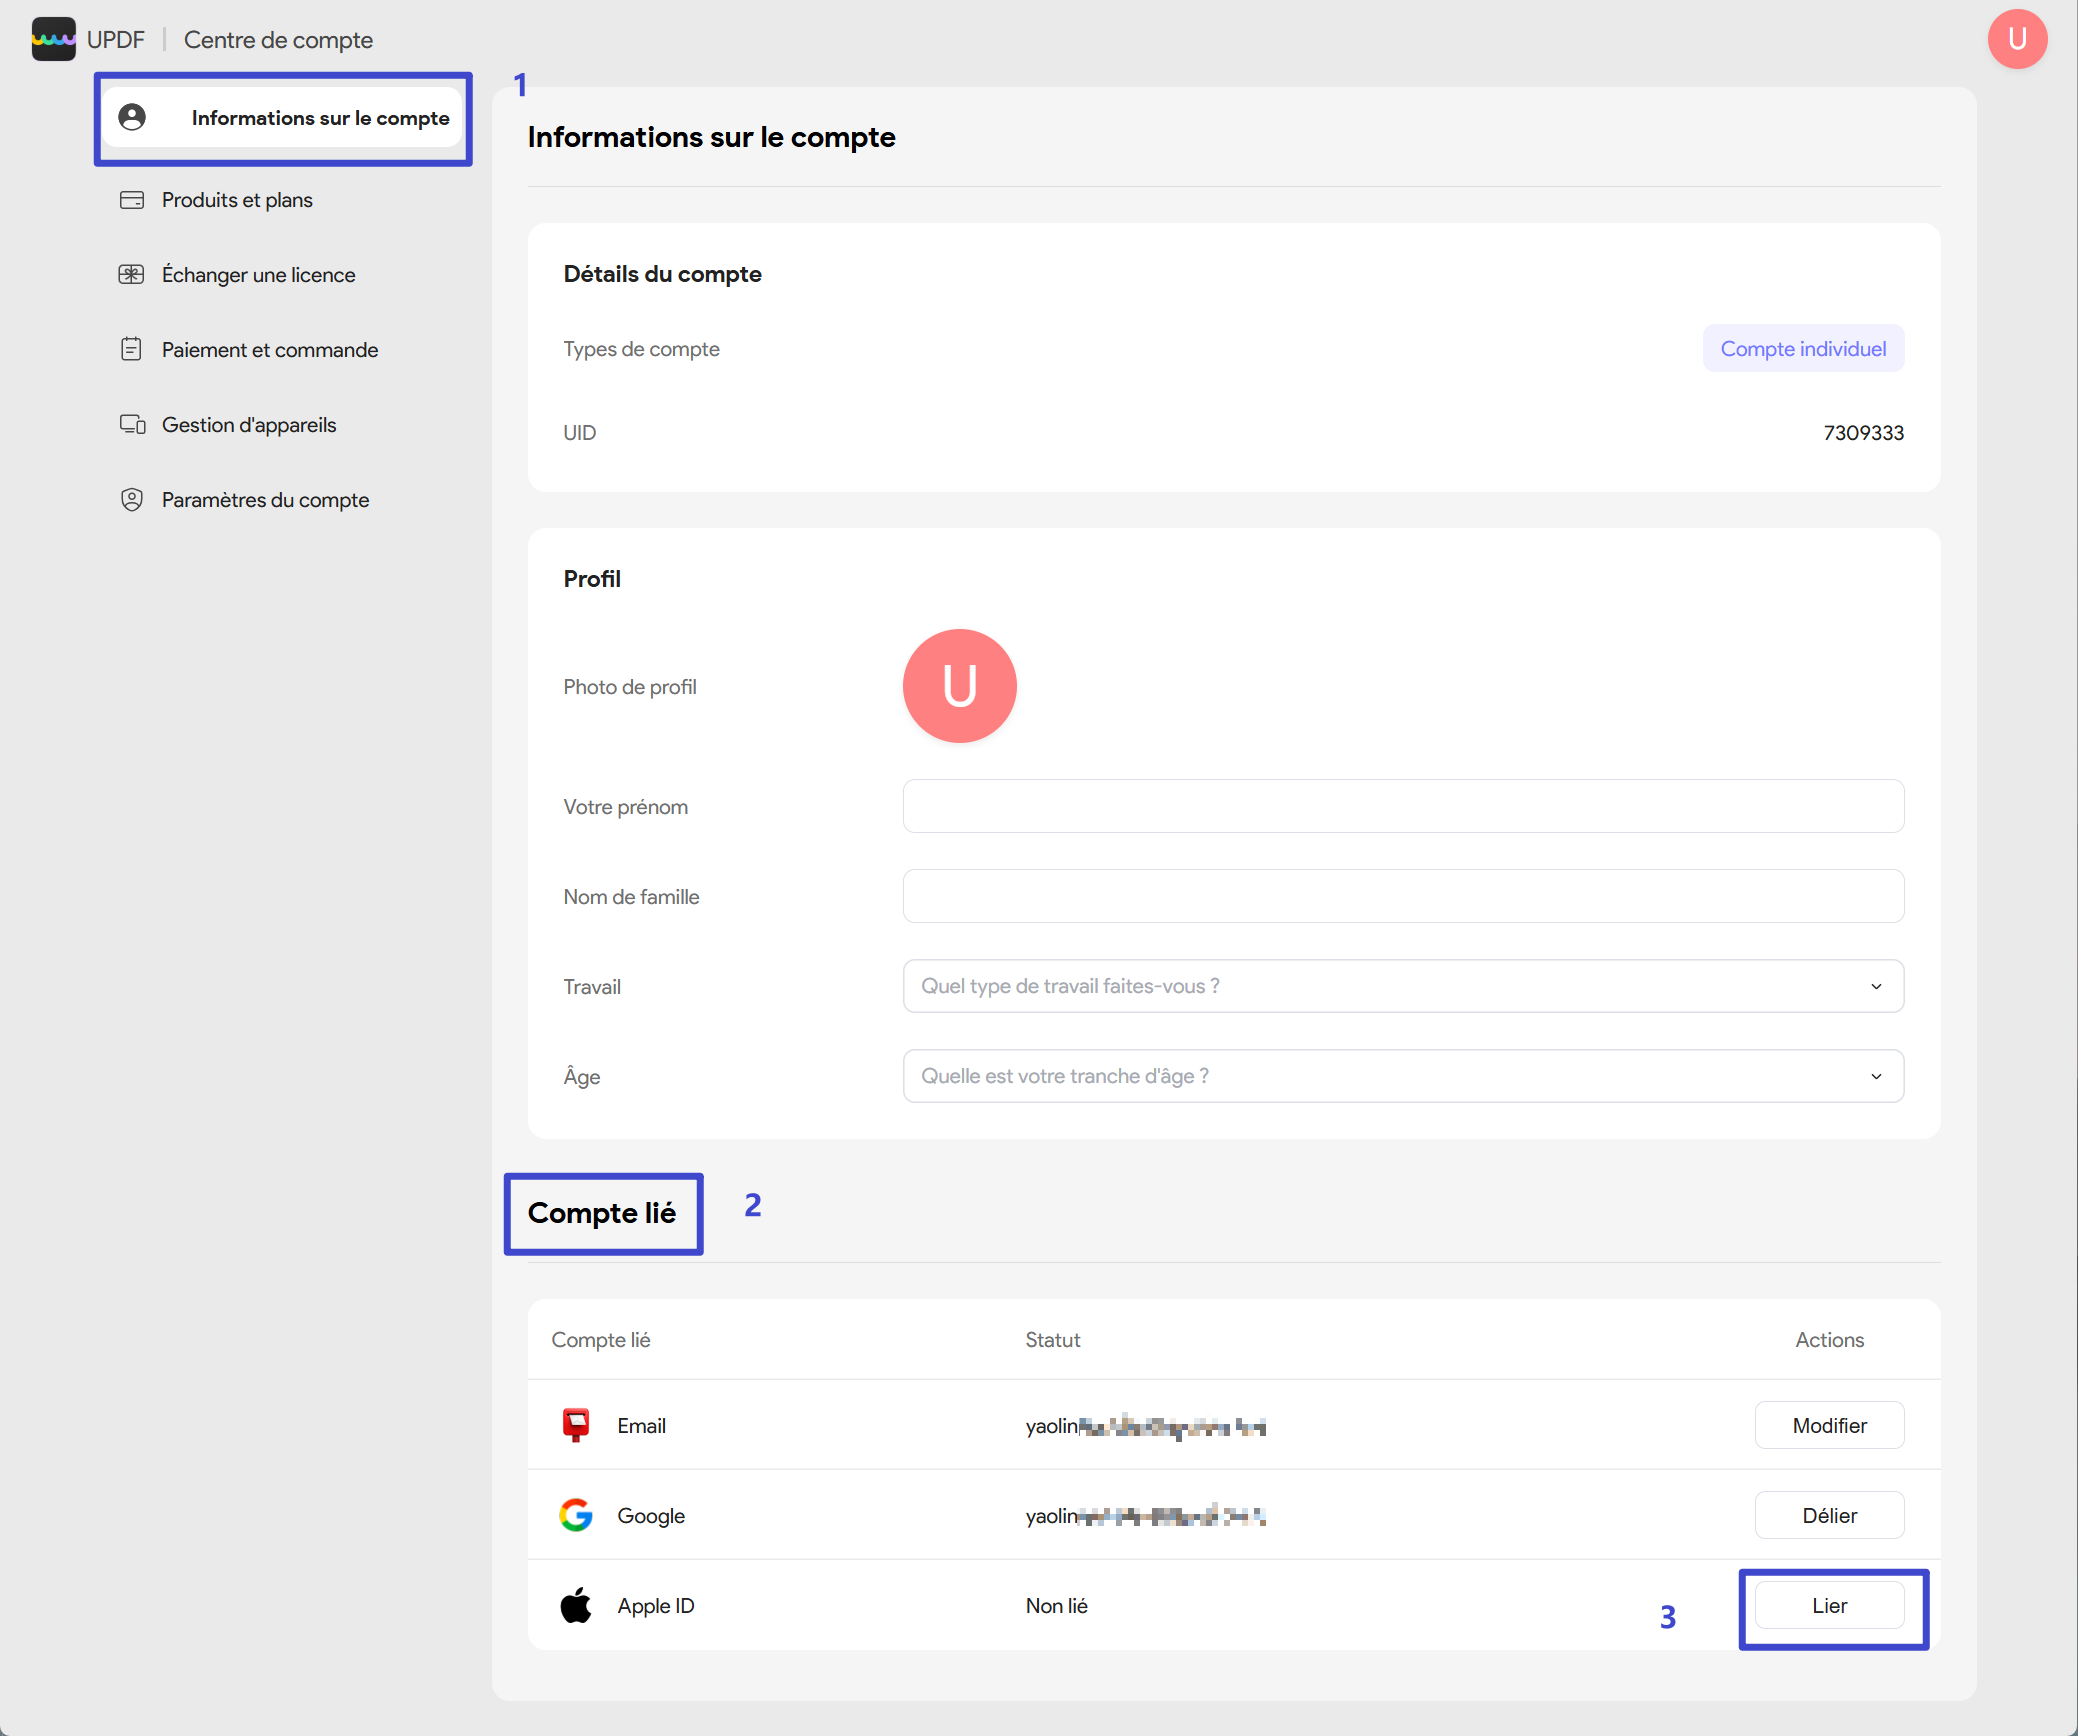2078x1736 pixels.
Task: Open the user avatar in top-right corner
Action: 2017,39
